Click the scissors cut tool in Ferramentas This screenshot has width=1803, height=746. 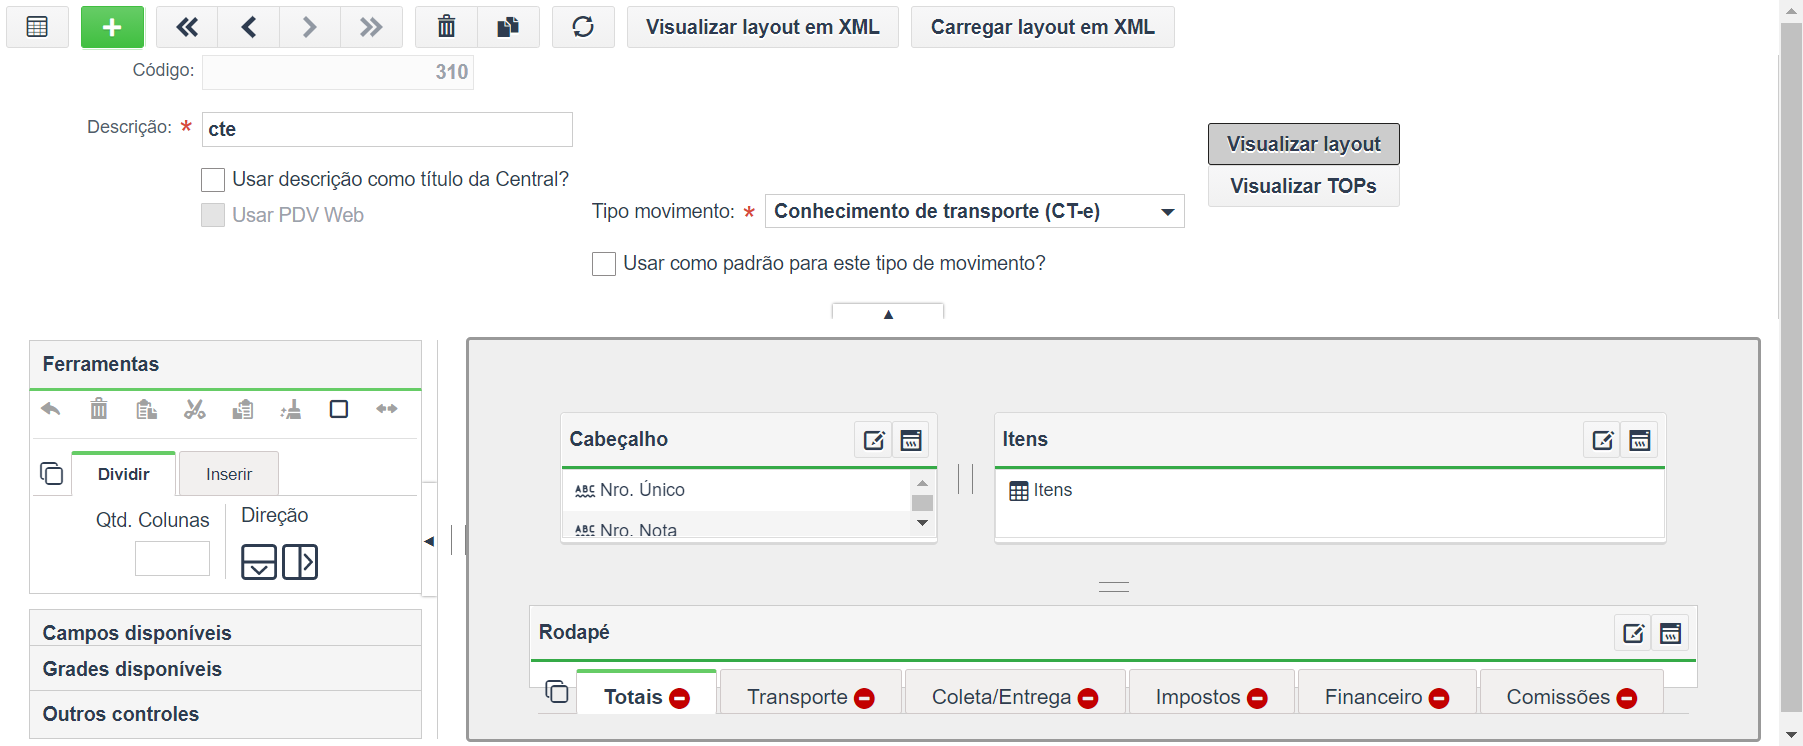(x=195, y=409)
